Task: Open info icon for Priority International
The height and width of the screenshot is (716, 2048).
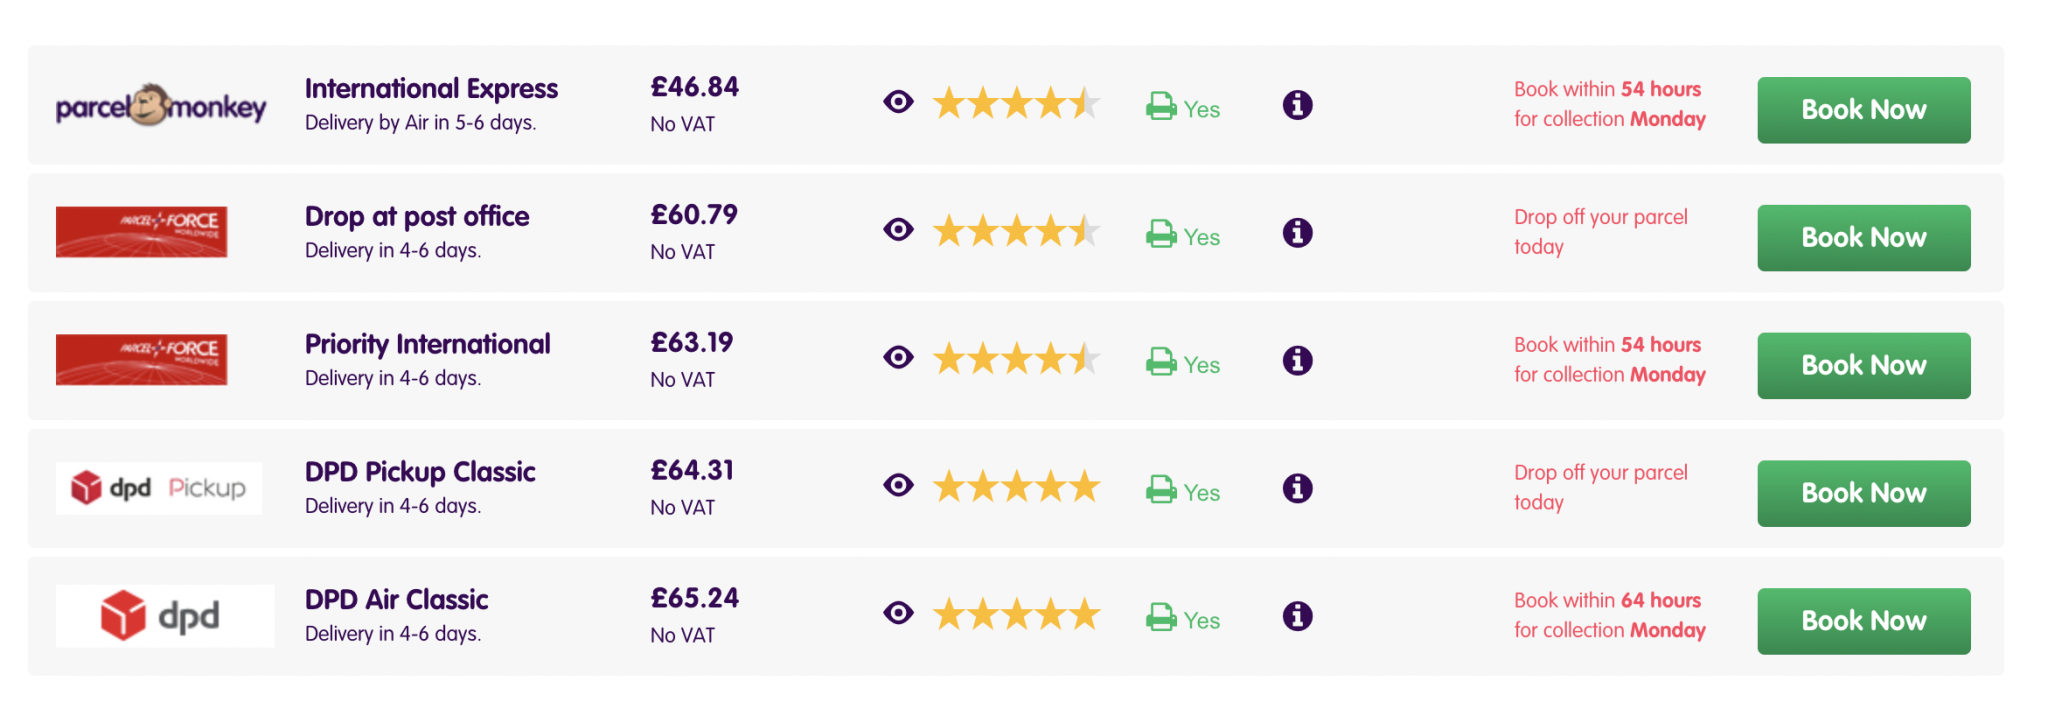Action: pos(1297,361)
